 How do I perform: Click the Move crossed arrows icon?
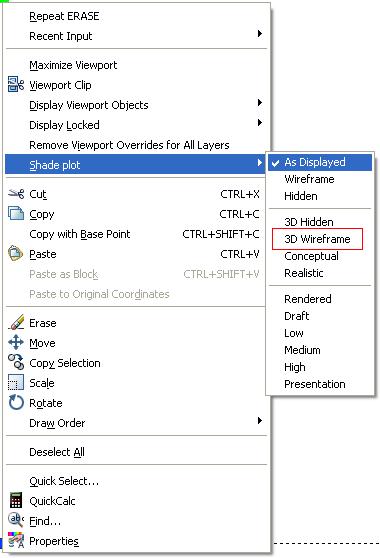point(16,343)
